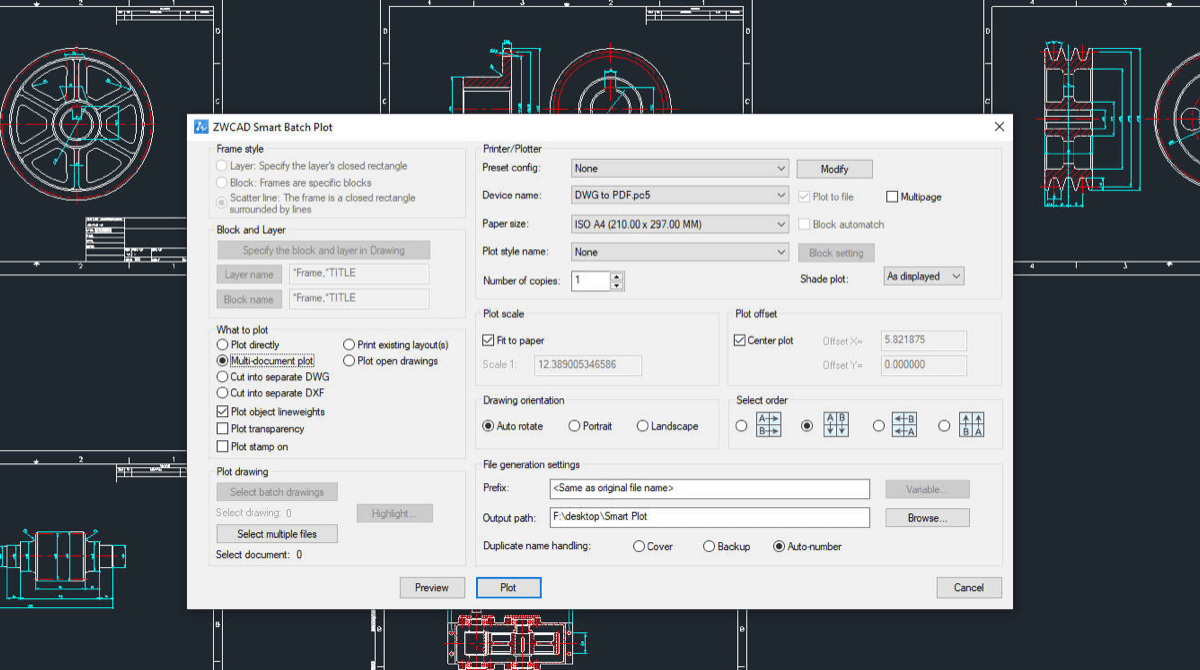Click the left-to-right row order icon
Viewport: 1200px width, 670px height.
[x=769, y=425]
